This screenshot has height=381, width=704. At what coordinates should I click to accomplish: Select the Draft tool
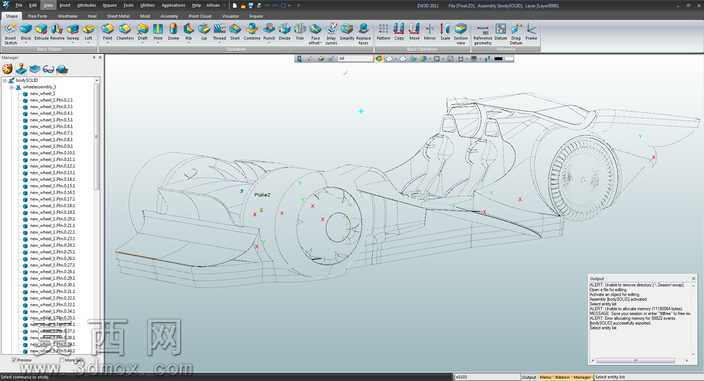pyautogui.click(x=143, y=32)
